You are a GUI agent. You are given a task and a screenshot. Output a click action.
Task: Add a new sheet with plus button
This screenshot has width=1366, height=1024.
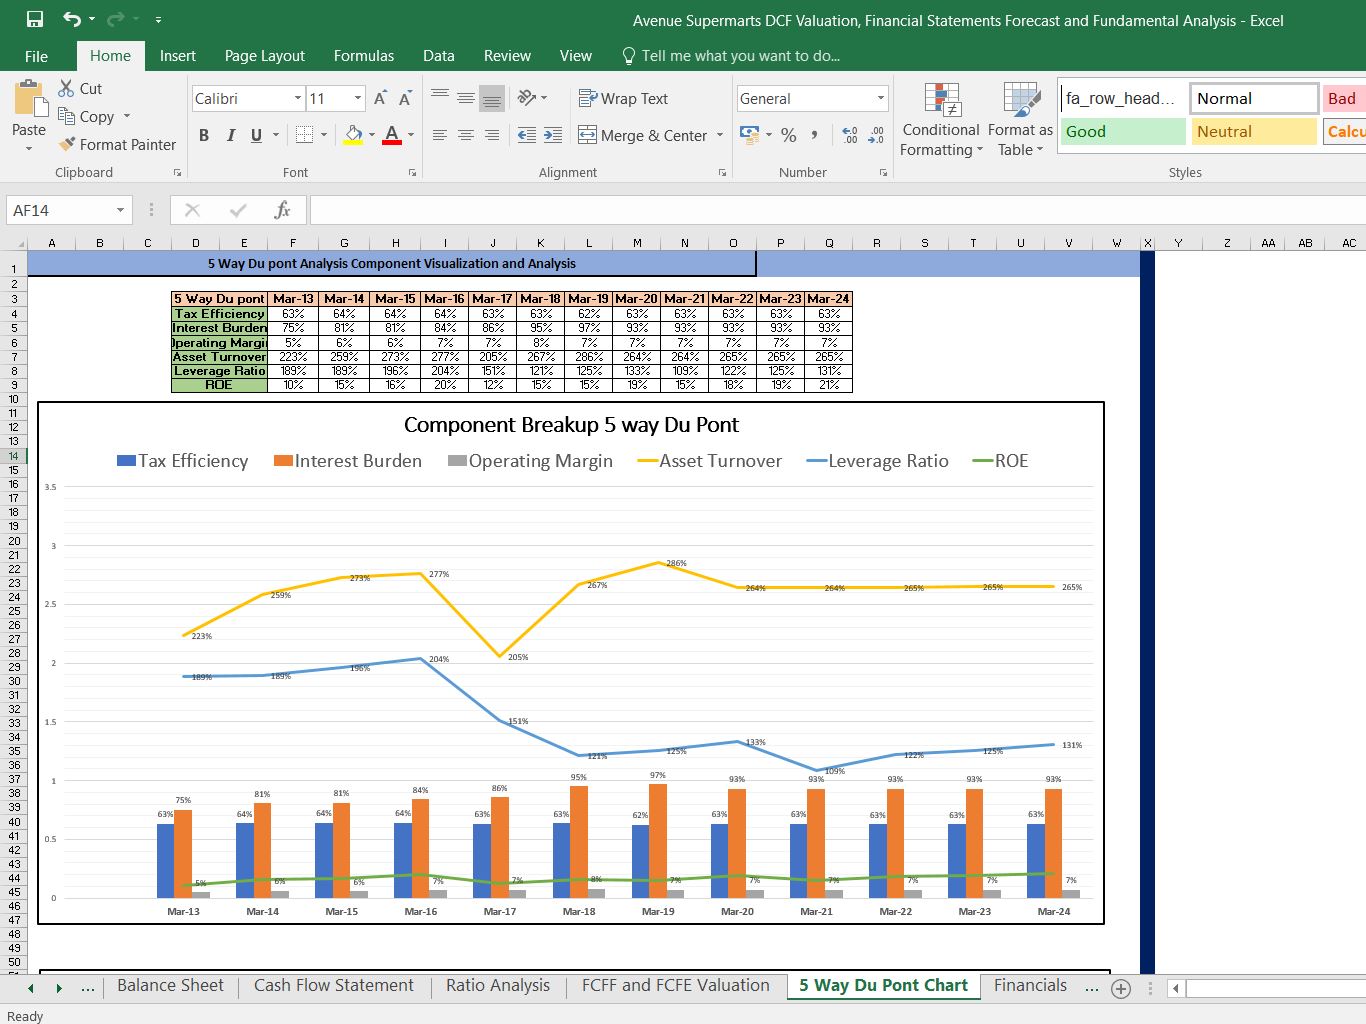tap(1121, 988)
